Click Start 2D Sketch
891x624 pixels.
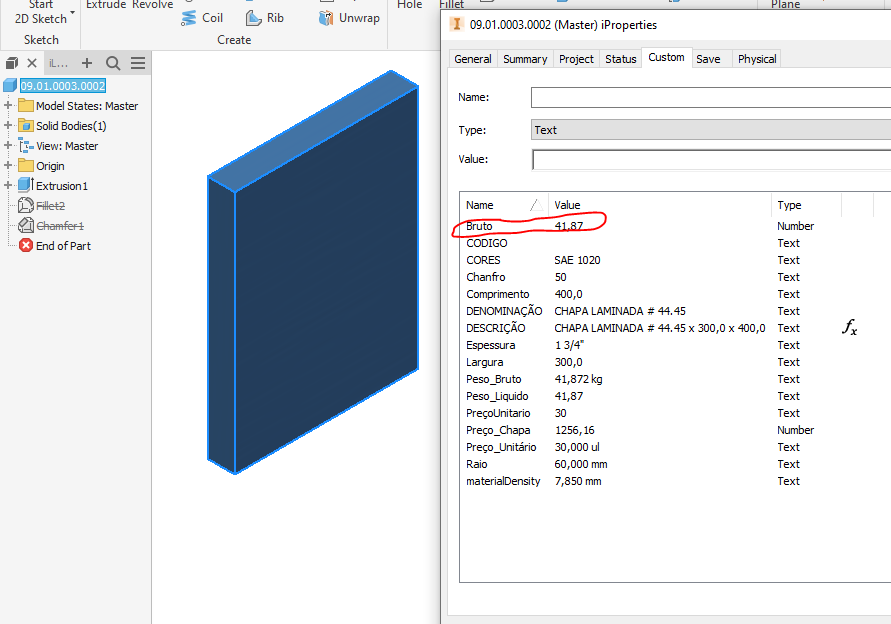(40, 11)
